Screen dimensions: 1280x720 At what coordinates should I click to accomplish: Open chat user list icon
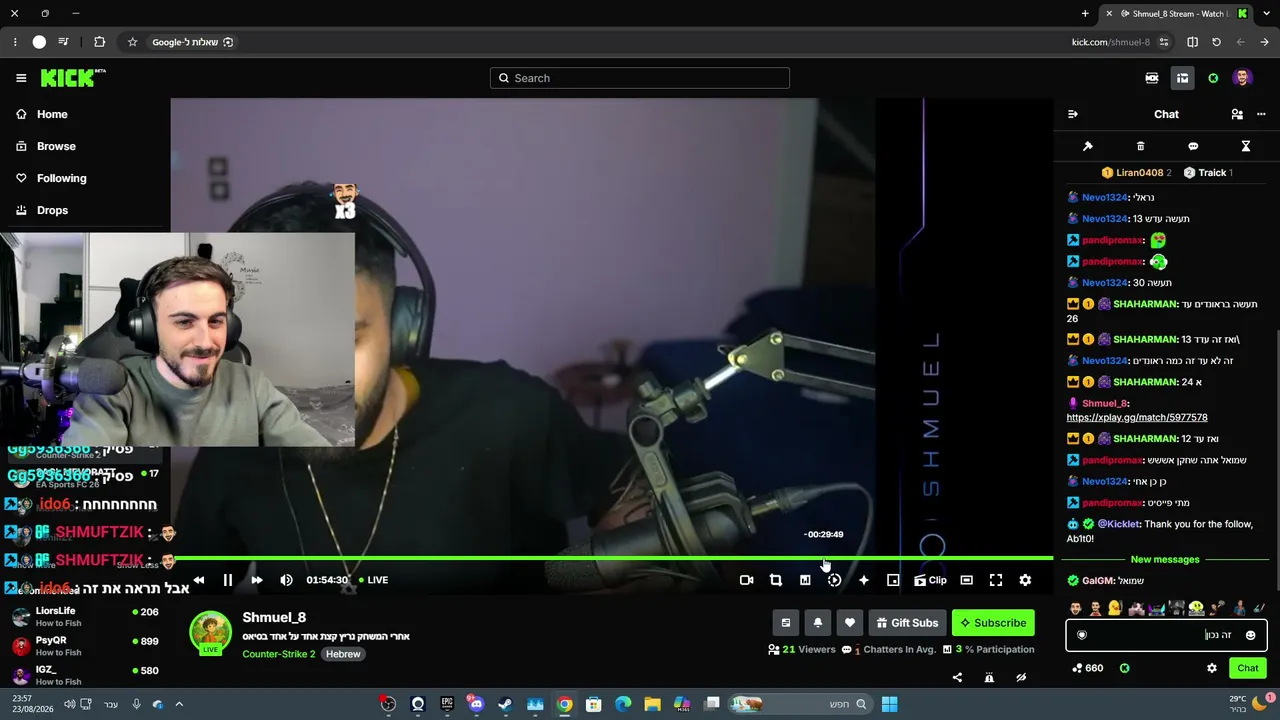point(1237,114)
